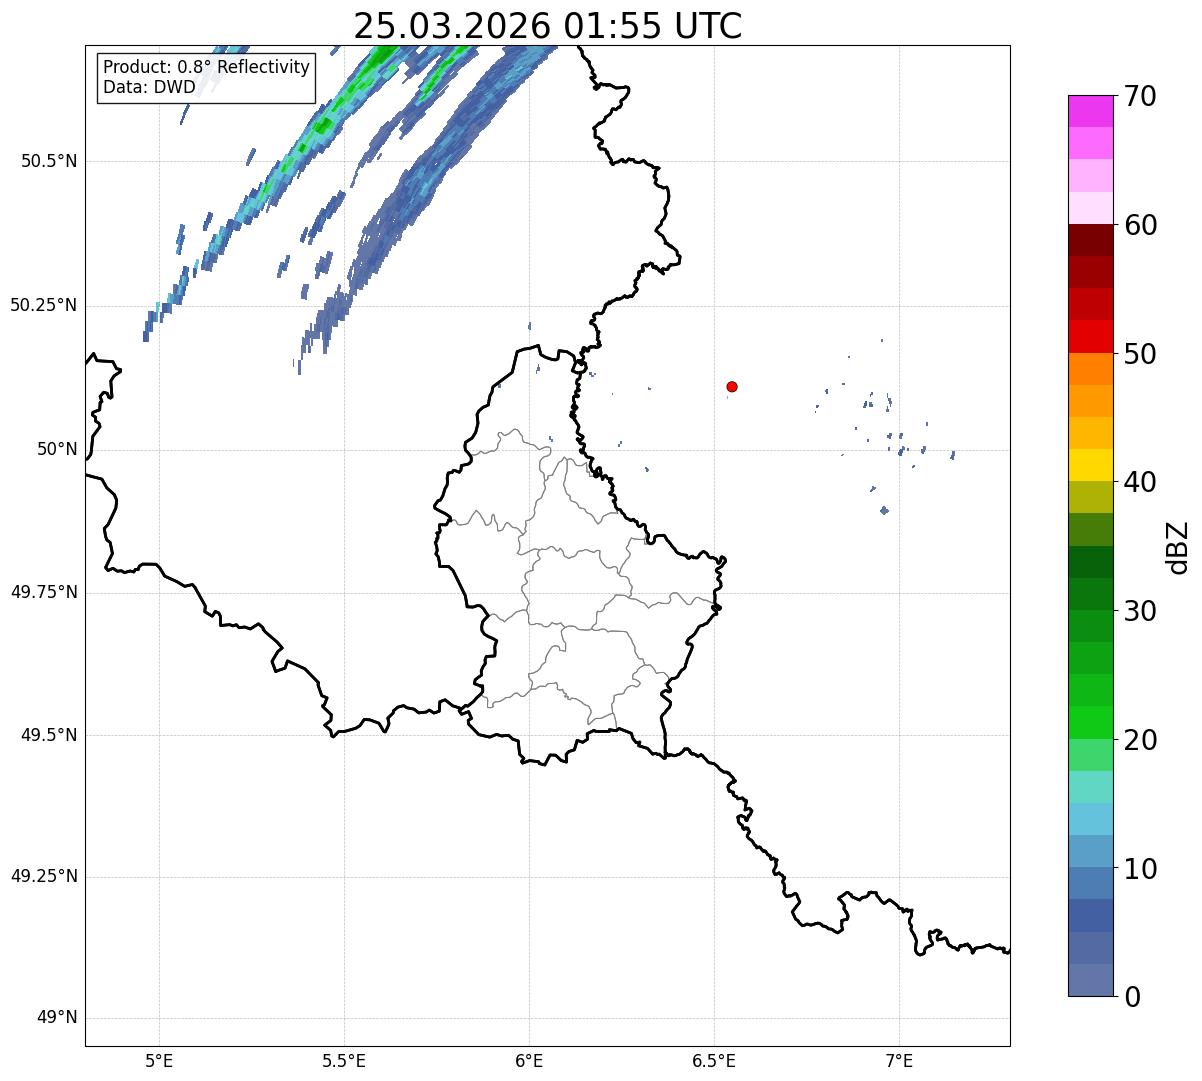Click the title 25.03.2026 01:55 UTC
Viewport: 1202px width, 1081px height.
[548, 26]
